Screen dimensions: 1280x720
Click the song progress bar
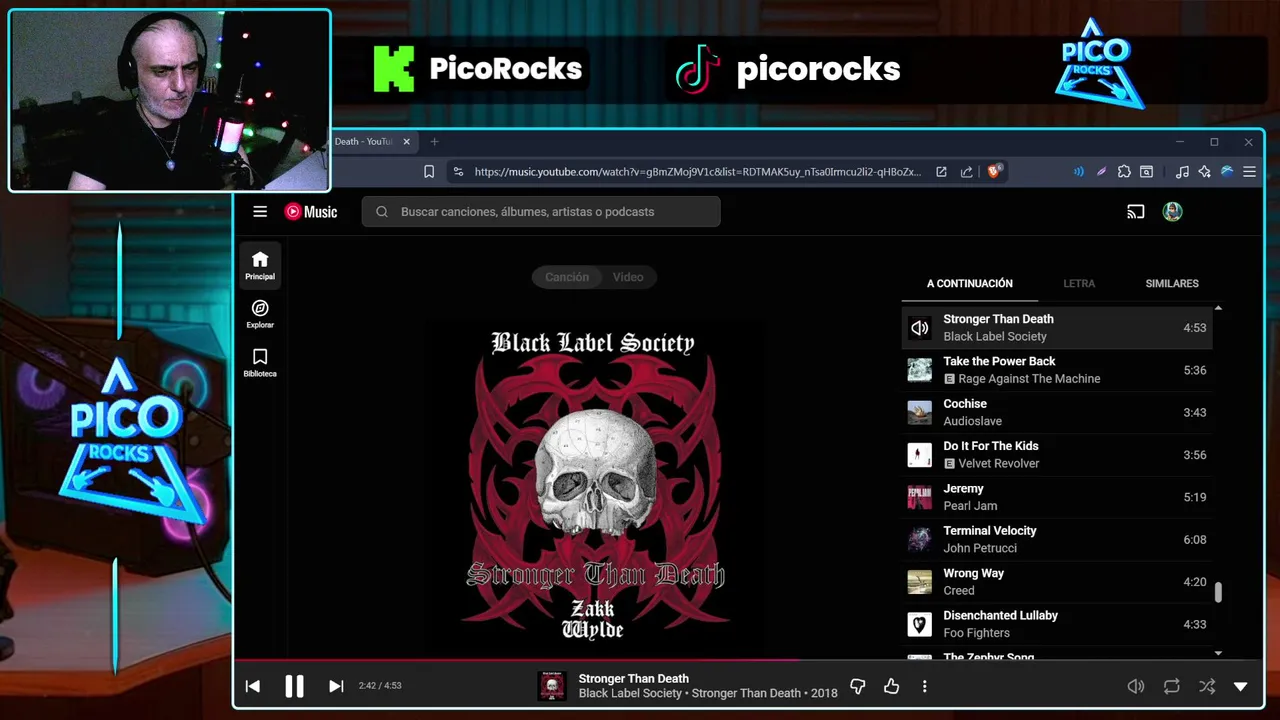point(750,660)
